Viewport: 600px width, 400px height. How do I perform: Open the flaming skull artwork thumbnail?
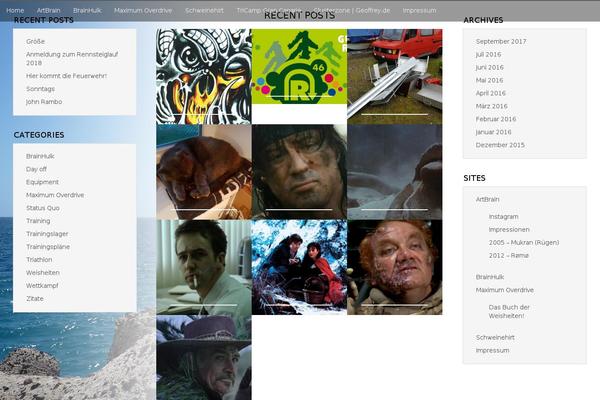click(x=204, y=77)
